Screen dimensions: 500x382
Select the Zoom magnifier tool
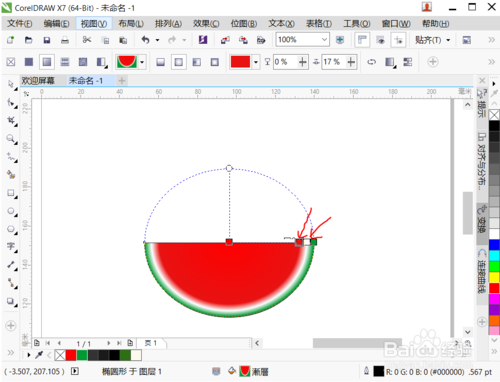point(12,139)
